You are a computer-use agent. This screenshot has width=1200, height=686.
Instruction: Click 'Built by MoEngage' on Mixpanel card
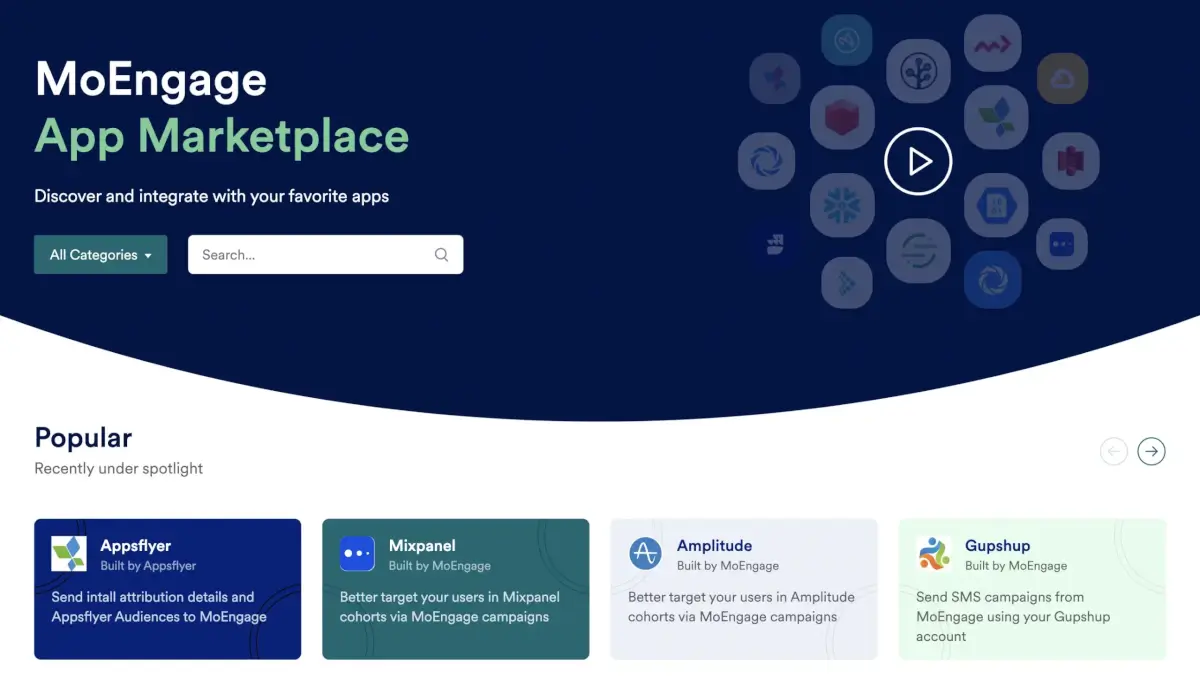point(440,566)
